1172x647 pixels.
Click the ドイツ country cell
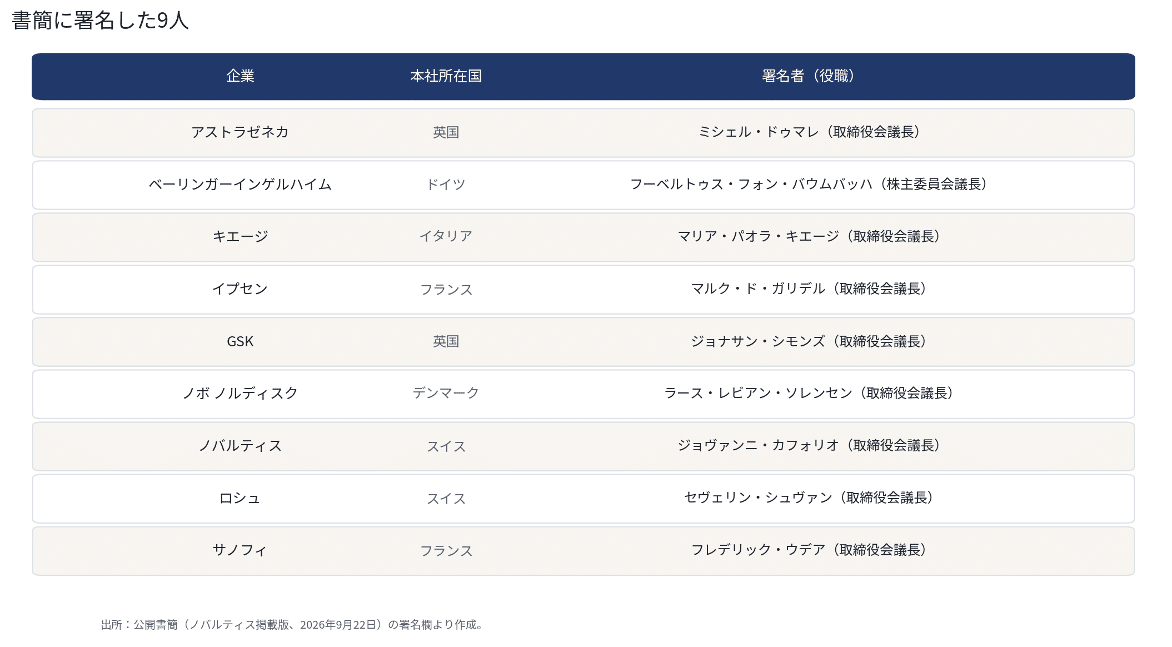[445, 185]
